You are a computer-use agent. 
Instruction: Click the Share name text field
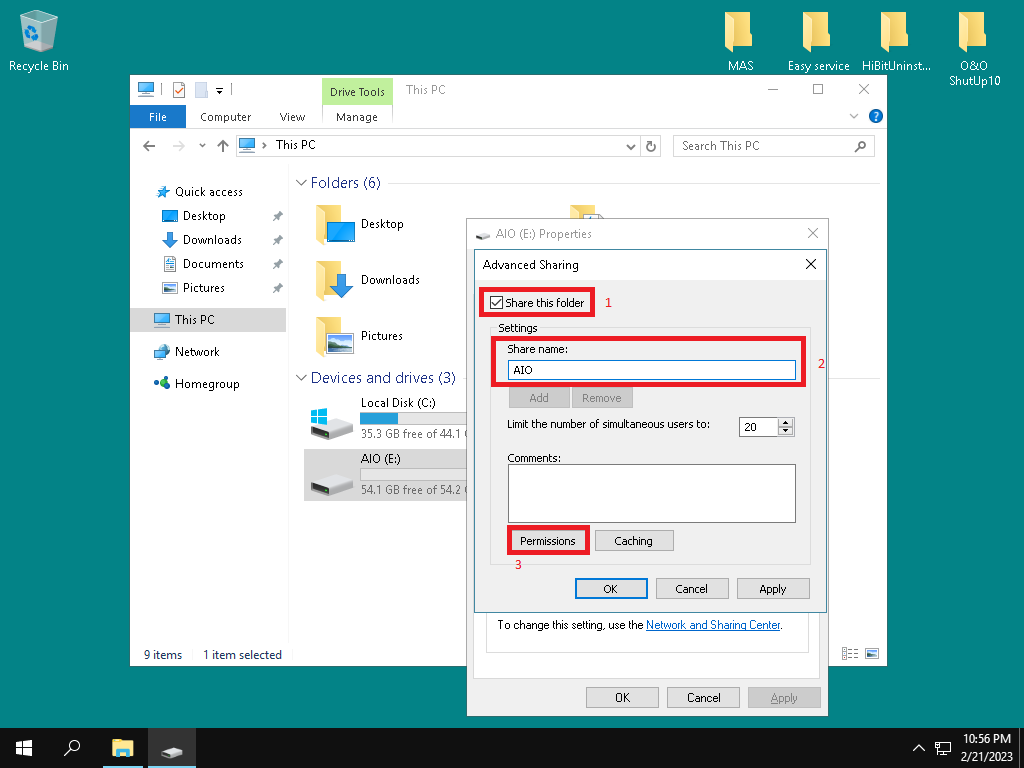[x=651, y=370]
